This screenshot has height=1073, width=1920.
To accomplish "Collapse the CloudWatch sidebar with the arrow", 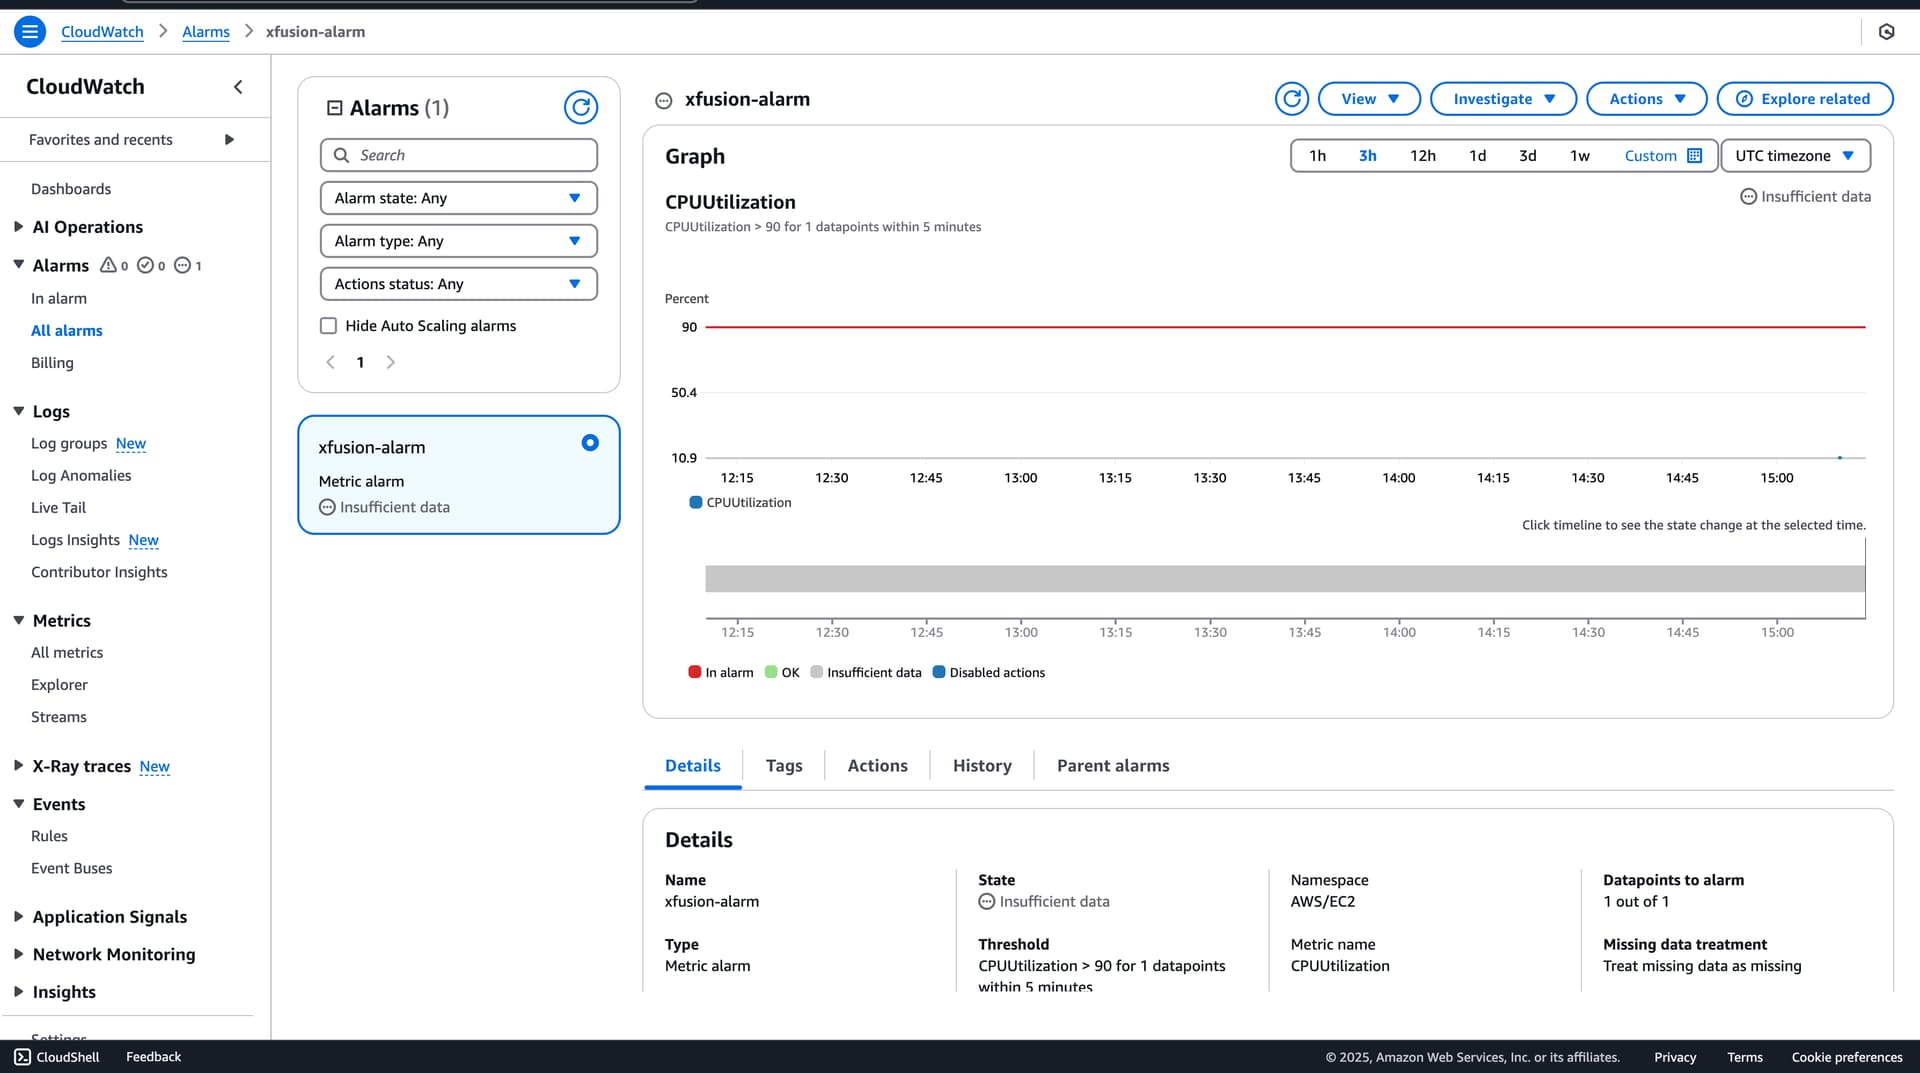I will (x=238, y=87).
